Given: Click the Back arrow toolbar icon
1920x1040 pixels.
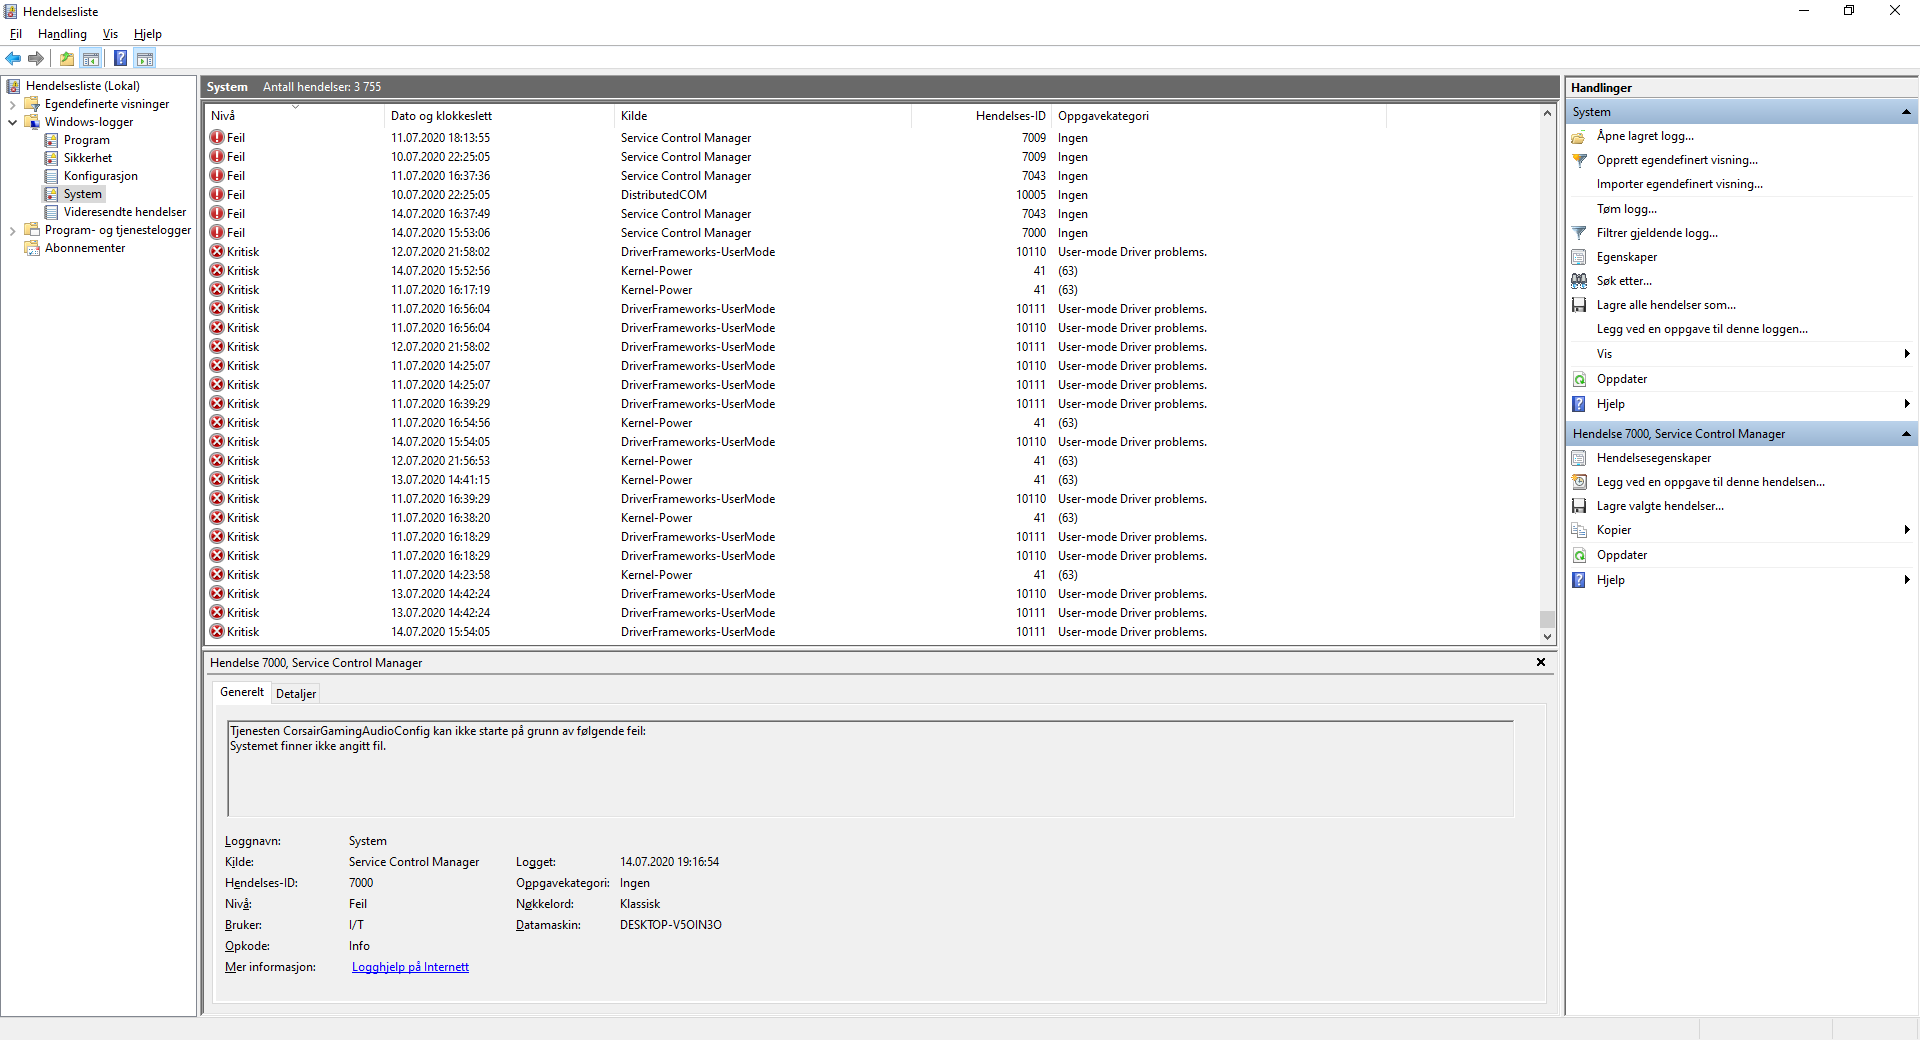Looking at the screenshot, I should [13, 58].
